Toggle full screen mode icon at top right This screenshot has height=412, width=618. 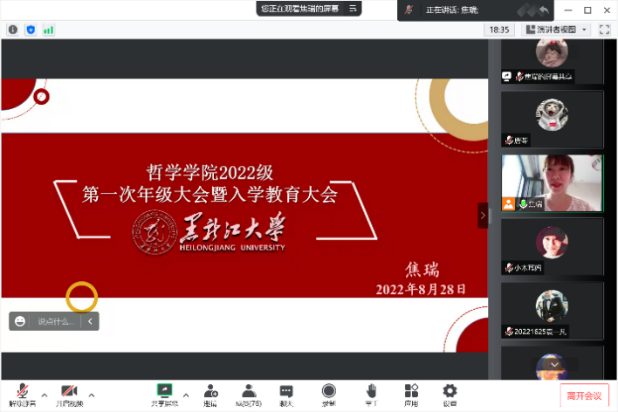pos(604,30)
